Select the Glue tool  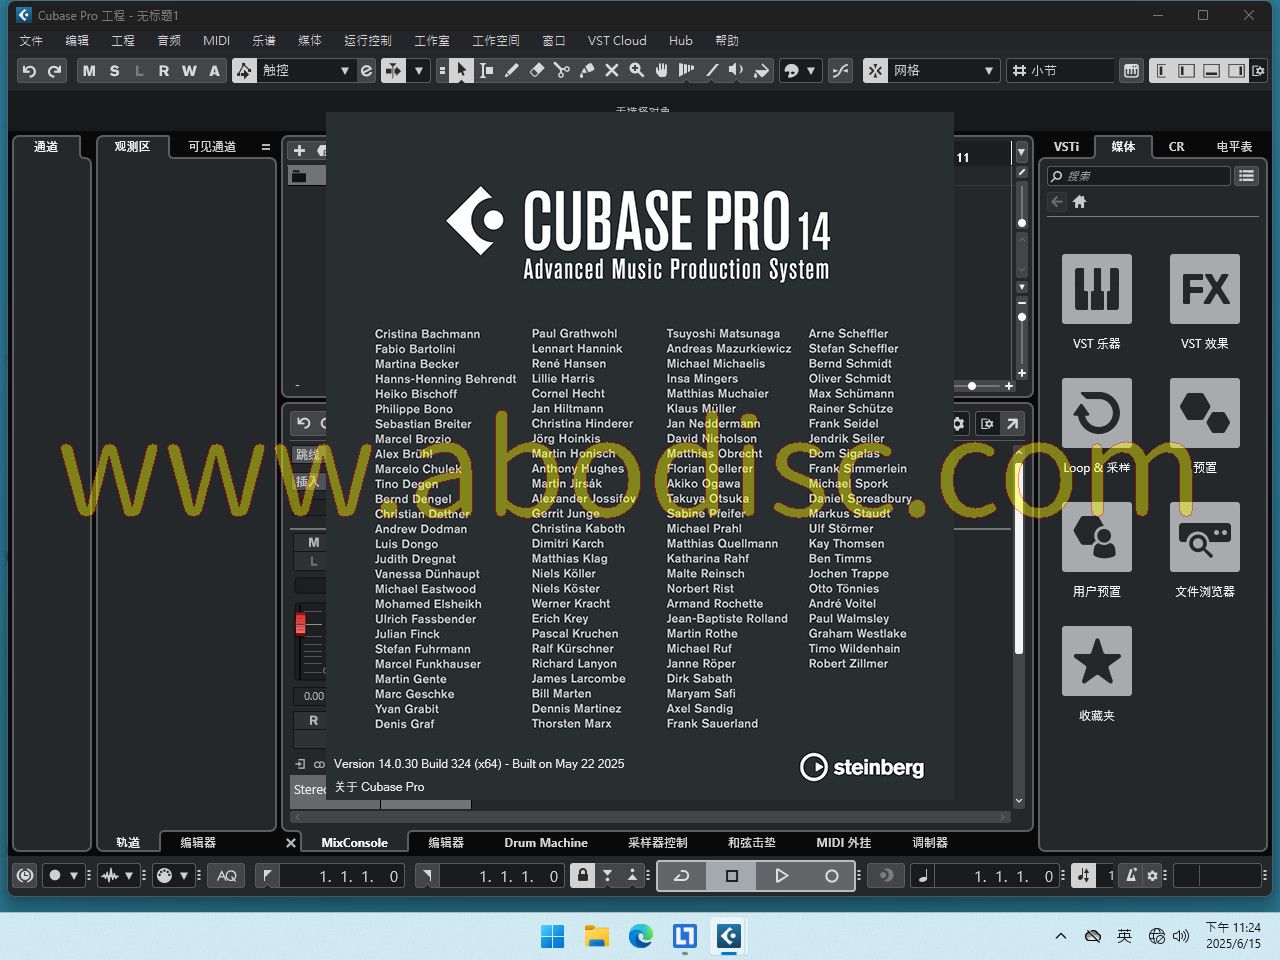[x=586, y=71]
